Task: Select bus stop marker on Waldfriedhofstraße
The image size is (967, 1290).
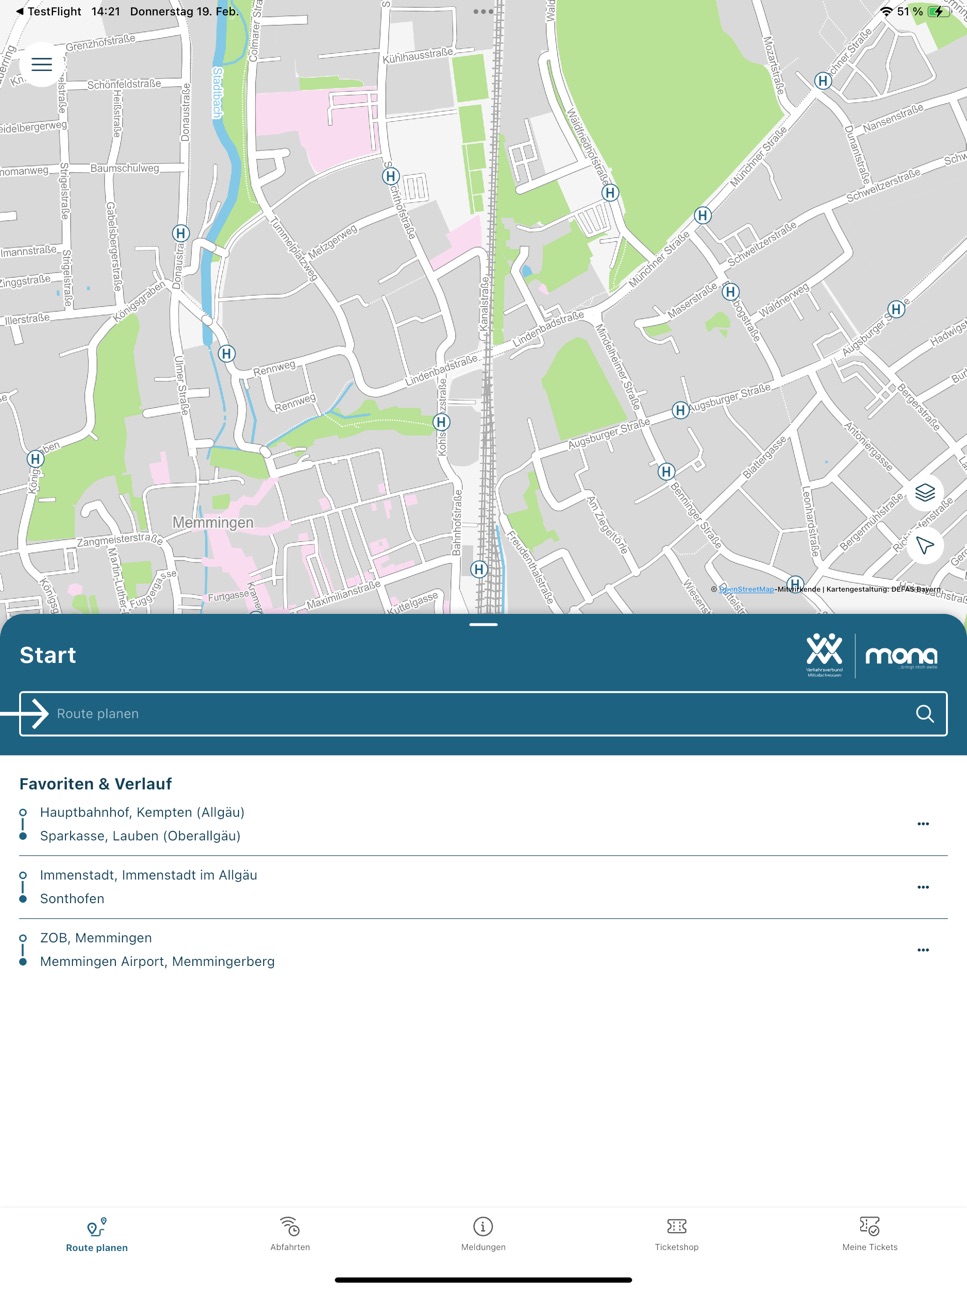Action: pos(610,192)
